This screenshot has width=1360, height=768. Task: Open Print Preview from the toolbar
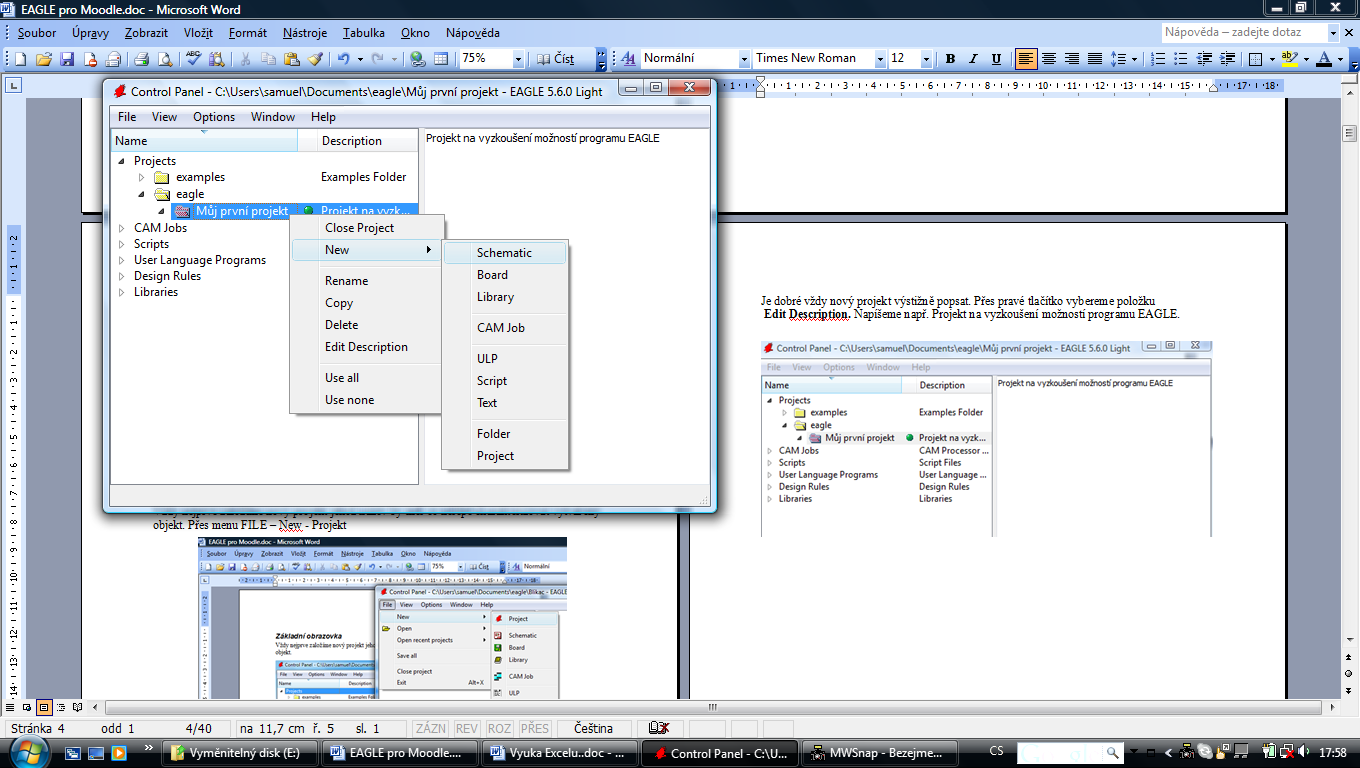point(165,59)
